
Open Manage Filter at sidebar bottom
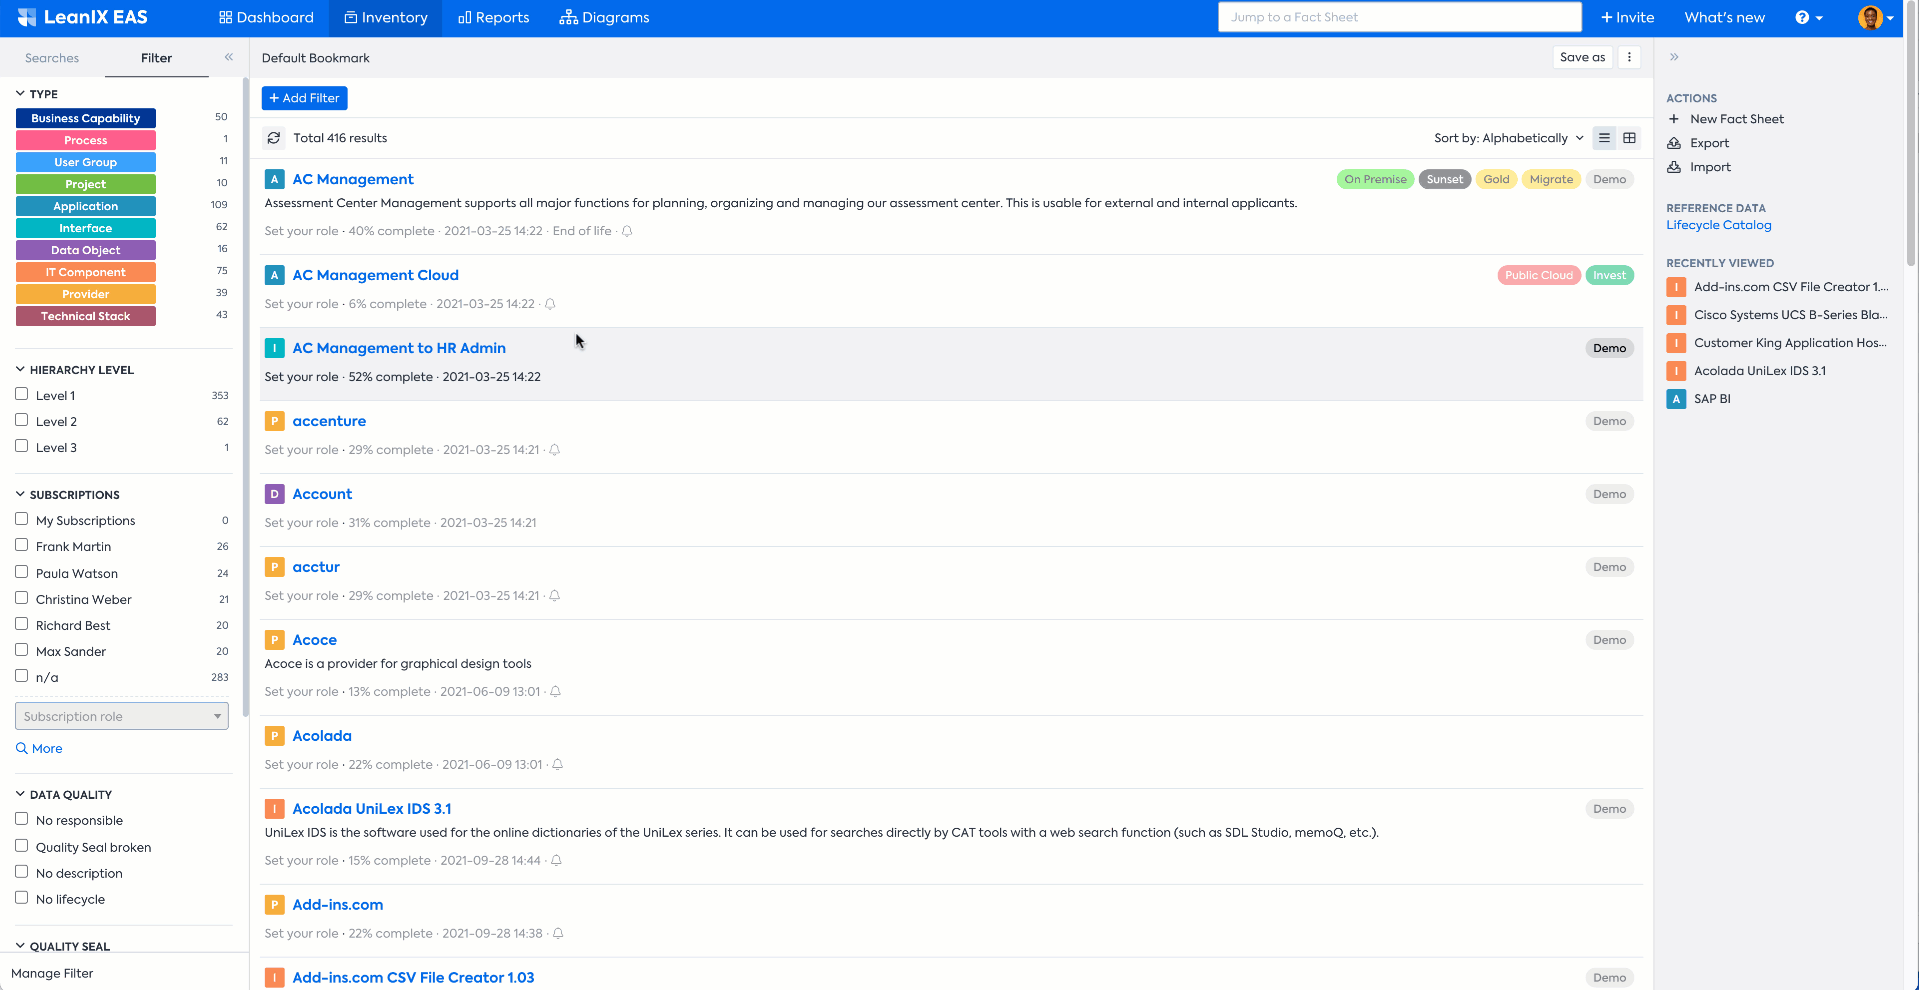point(52,973)
